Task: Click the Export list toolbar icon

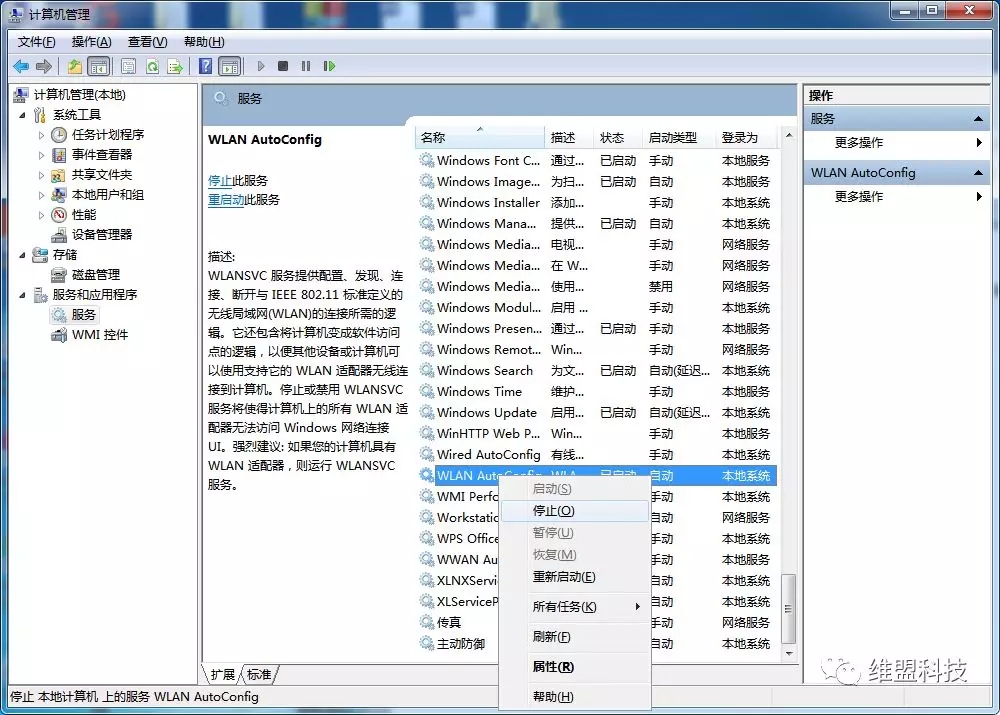Action: (x=175, y=66)
